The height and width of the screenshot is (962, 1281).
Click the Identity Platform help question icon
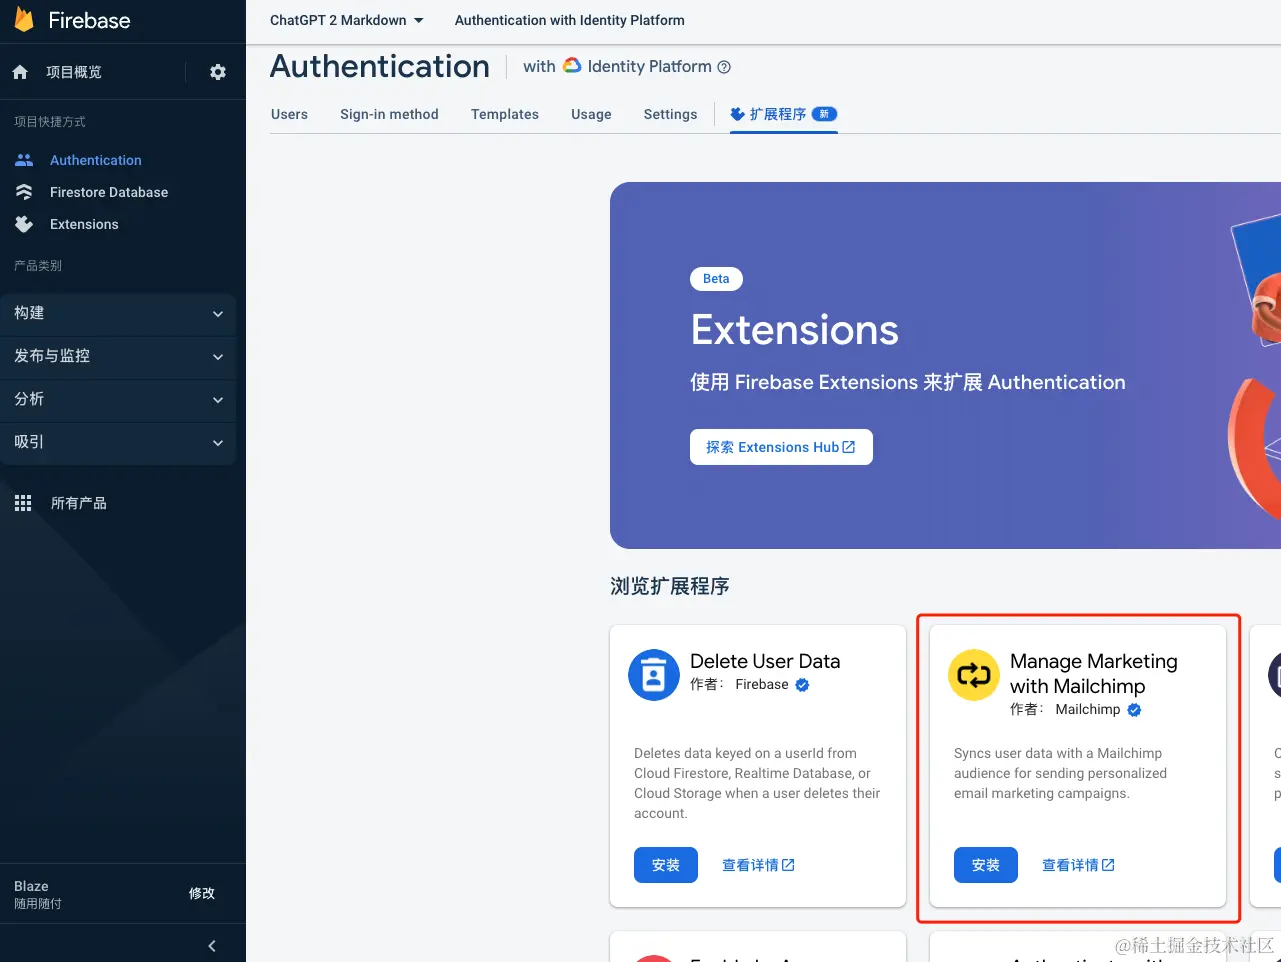click(x=724, y=67)
